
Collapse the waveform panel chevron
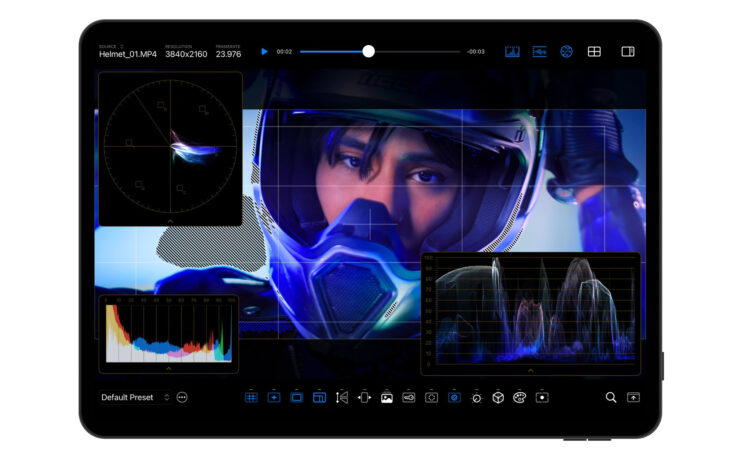click(x=530, y=370)
